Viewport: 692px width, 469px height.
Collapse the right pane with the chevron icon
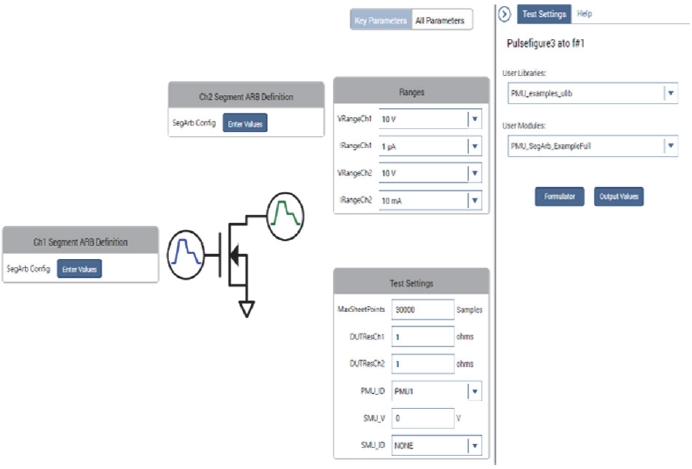(504, 14)
